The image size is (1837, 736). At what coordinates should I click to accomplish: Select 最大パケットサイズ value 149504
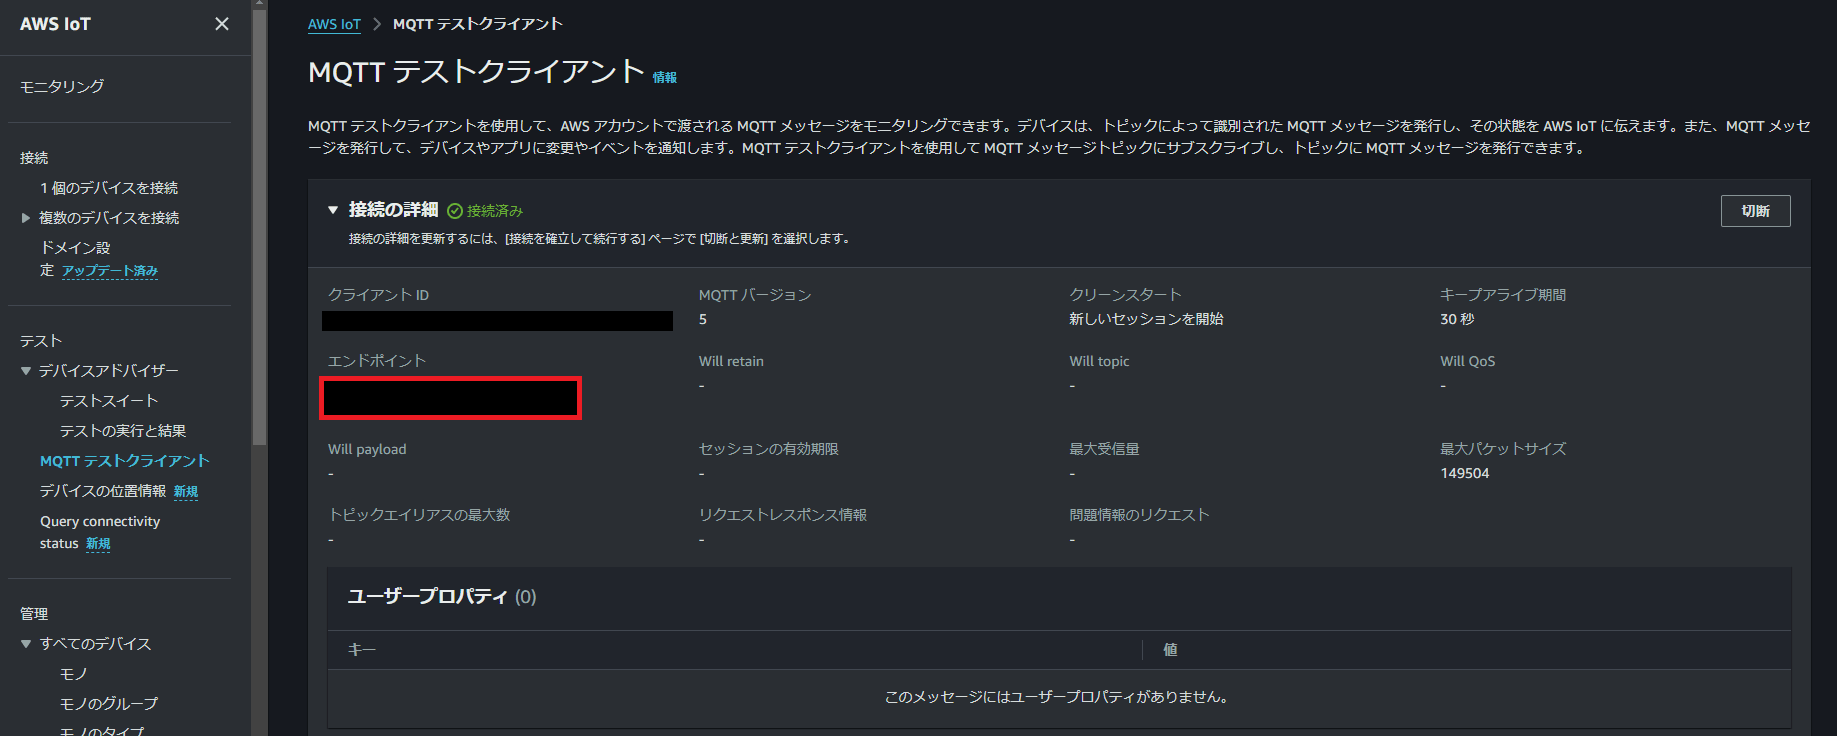[x=1465, y=473]
